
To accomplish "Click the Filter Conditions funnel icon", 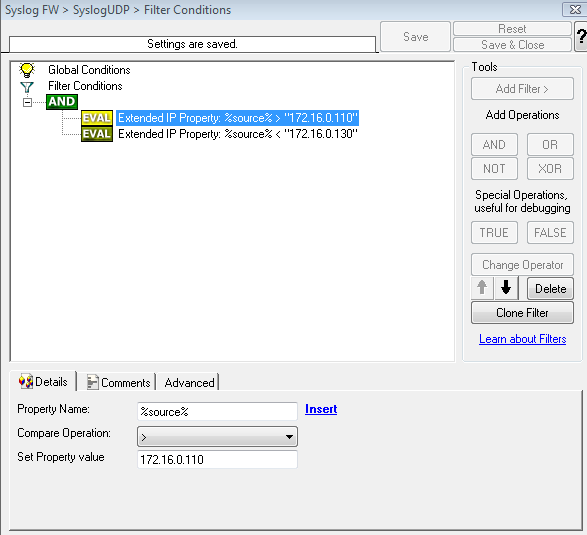I will tap(27, 87).
